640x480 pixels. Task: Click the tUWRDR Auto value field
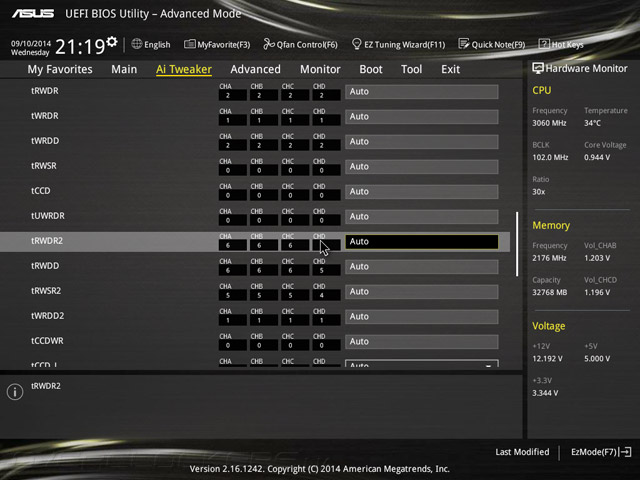[422, 217]
